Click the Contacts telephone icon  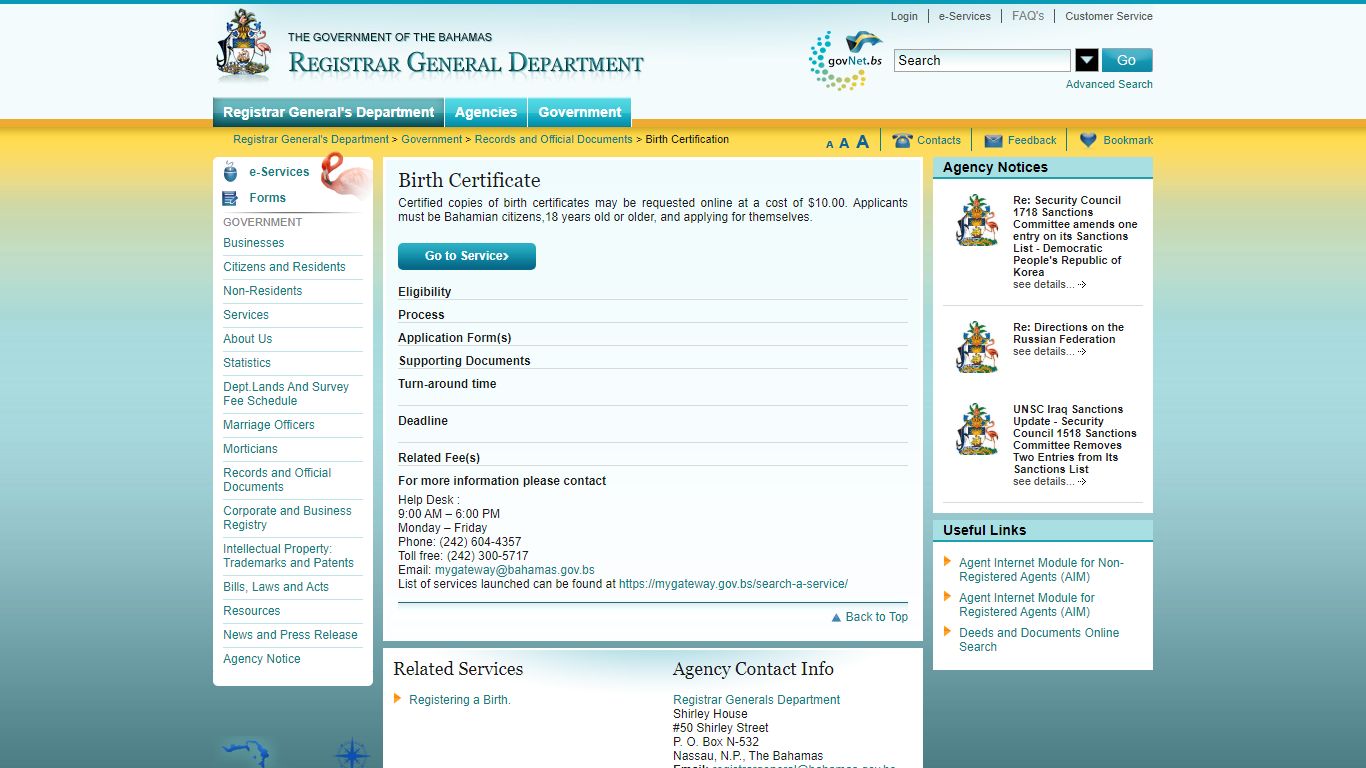(x=902, y=140)
